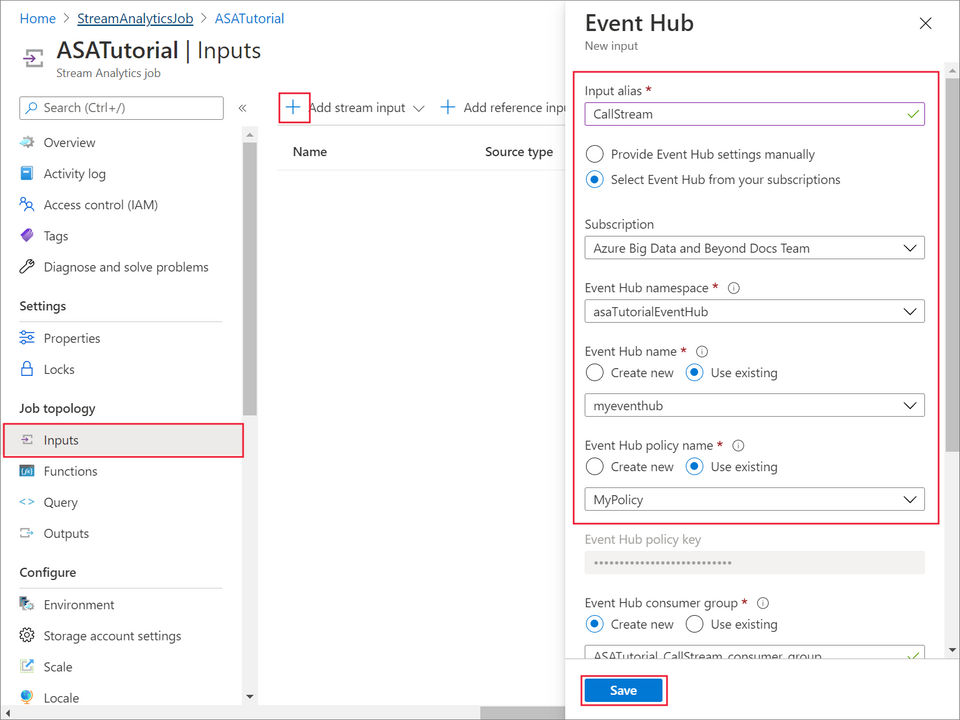
Task: Click the Save button
Action: (x=623, y=690)
